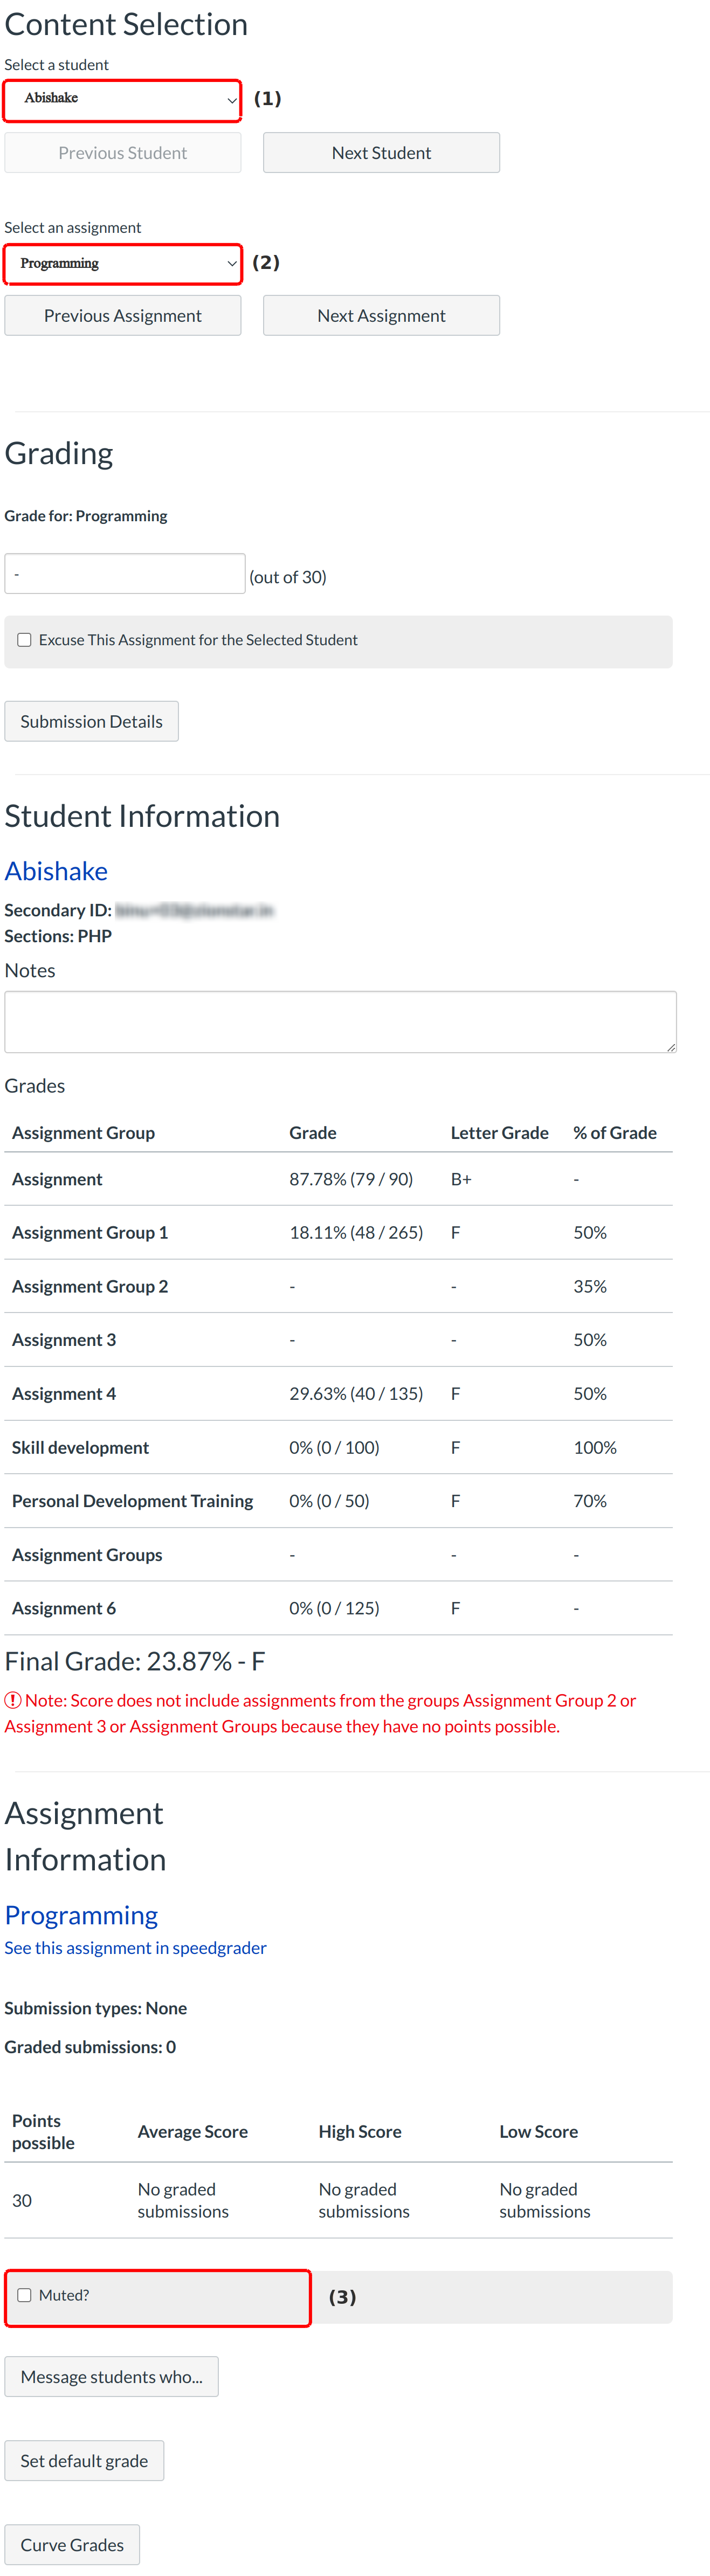Open Submission Details

[x=91, y=722]
